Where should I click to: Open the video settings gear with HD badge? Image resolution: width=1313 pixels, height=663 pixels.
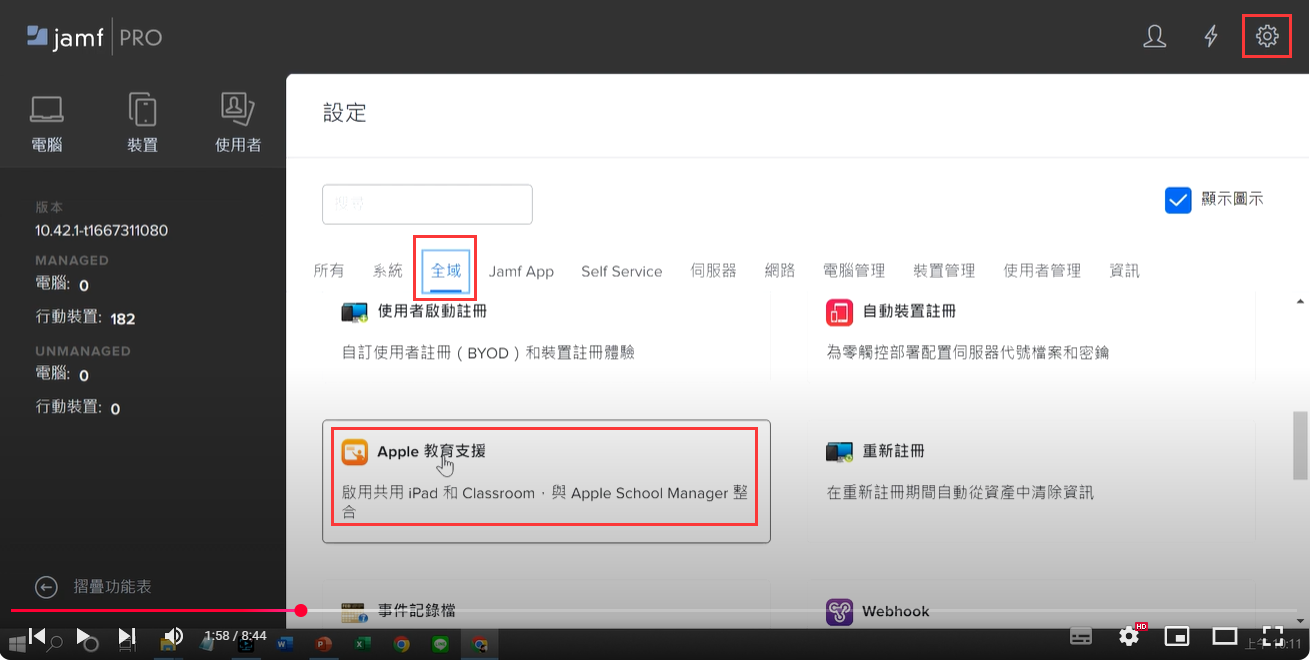tap(1130, 636)
